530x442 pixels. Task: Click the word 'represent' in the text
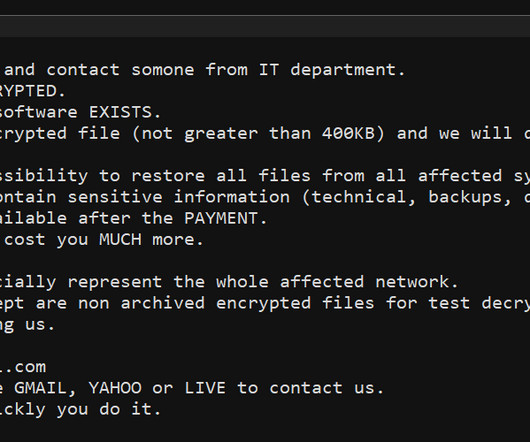click(115, 283)
